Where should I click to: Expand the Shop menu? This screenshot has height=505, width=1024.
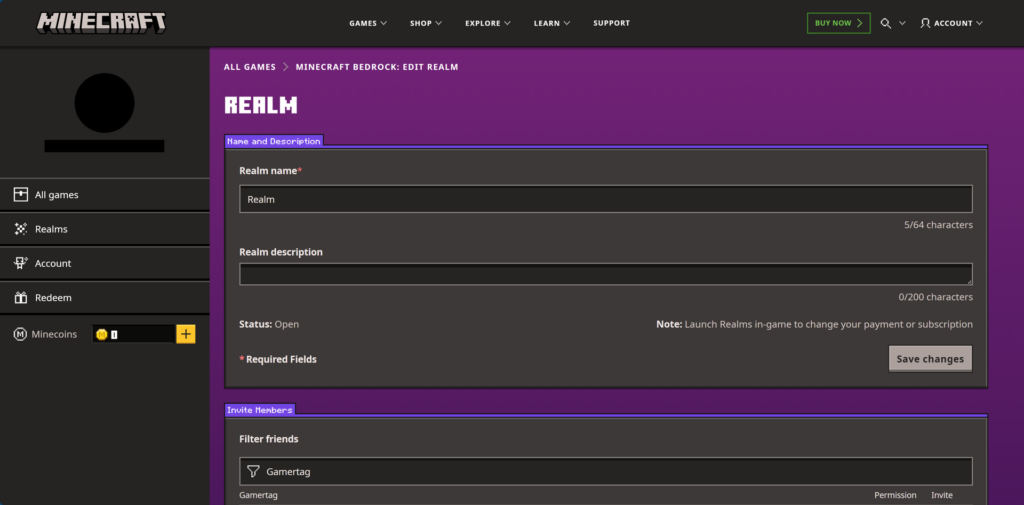pos(426,23)
